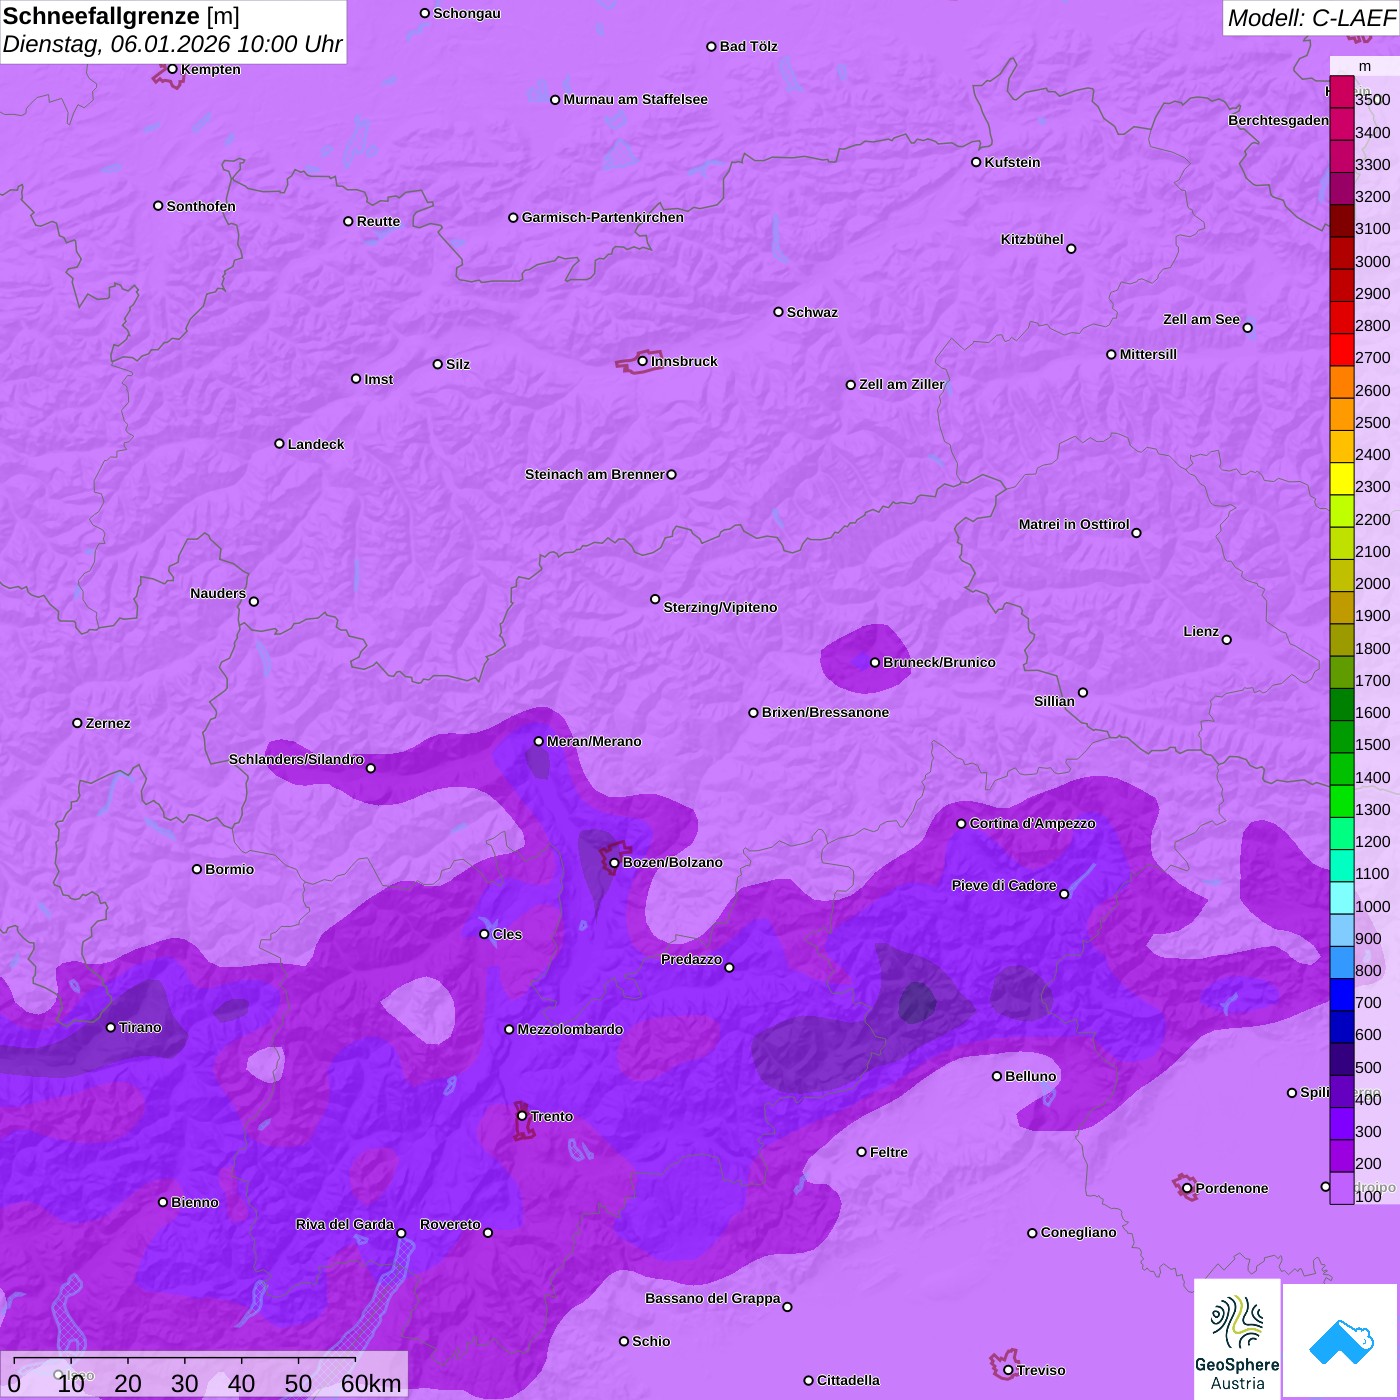The width and height of the screenshot is (1400, 1400).
Task: Click the Lienz marker dot
Action: 1227,640
